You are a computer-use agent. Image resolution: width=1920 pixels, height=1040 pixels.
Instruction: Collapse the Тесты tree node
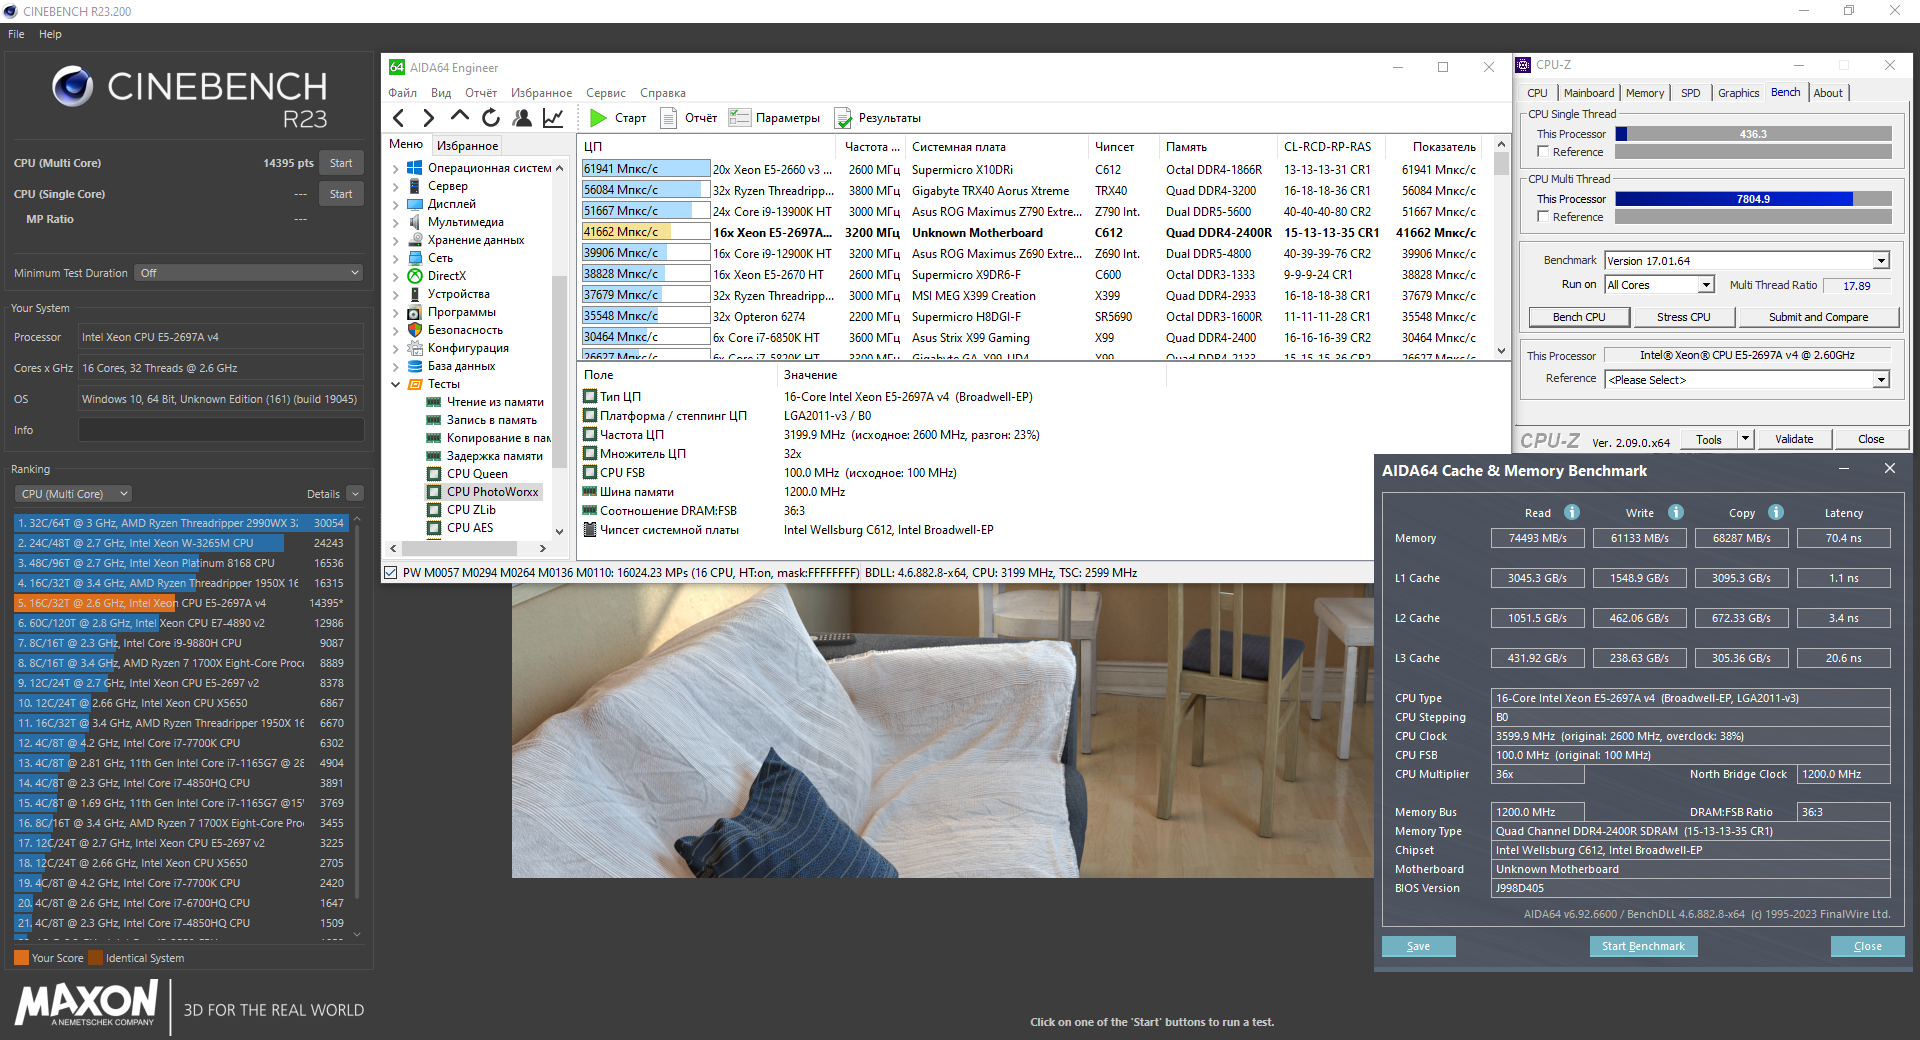(x=395, y=384)
